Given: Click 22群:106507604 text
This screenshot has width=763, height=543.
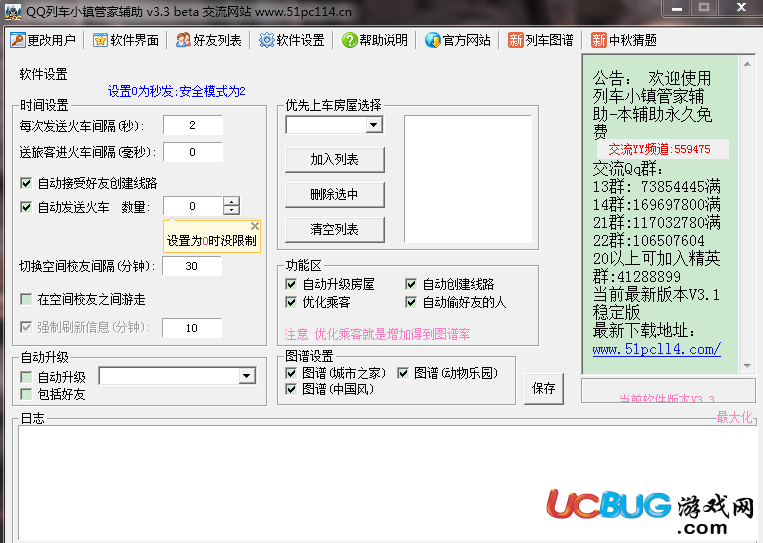Looking at the screenshot, I should coord(648,240).
